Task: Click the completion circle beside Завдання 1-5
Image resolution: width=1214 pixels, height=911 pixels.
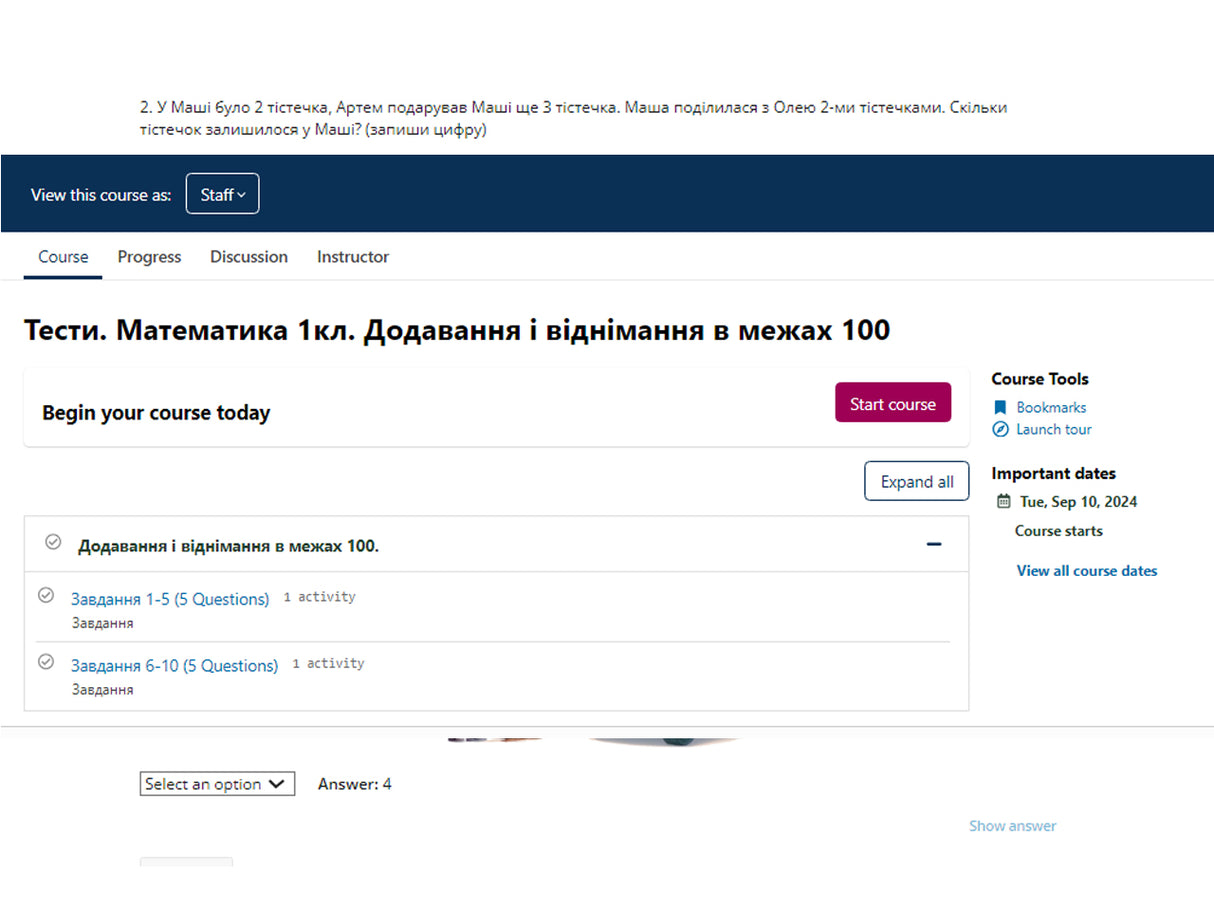Action: pyautogui.click(x=45, y=594)
